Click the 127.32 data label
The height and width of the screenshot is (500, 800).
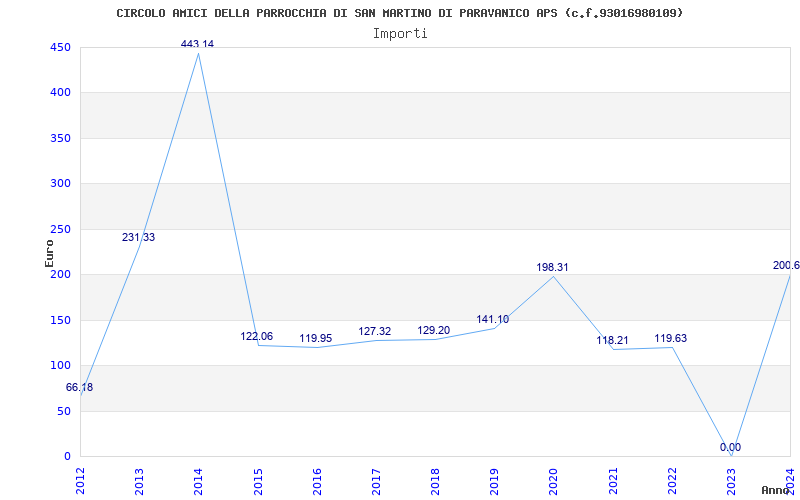click(x=374, y=331)
